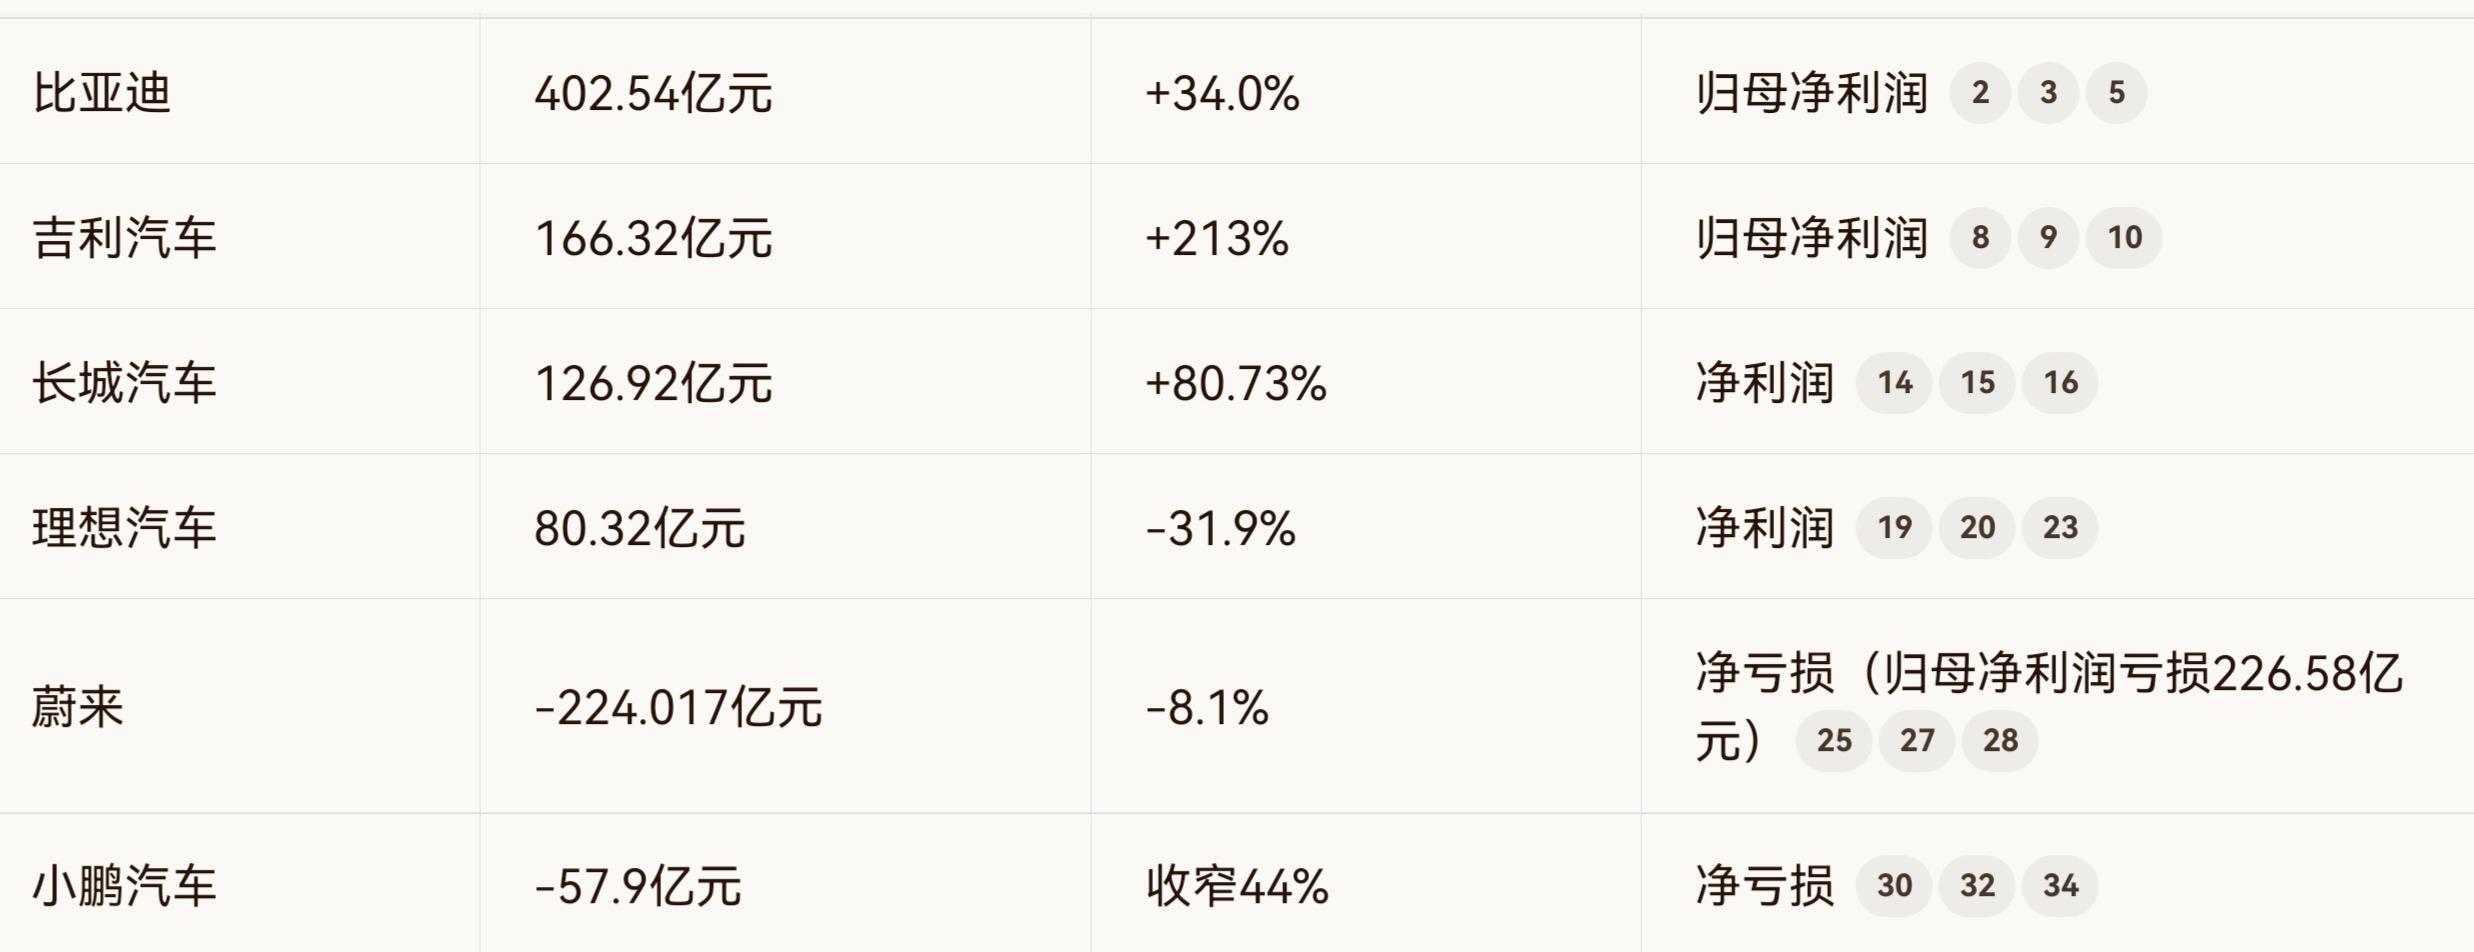Open citation 2 in the 比亚迪 row
The image size is (2474, 952).
coord(1980,93)
